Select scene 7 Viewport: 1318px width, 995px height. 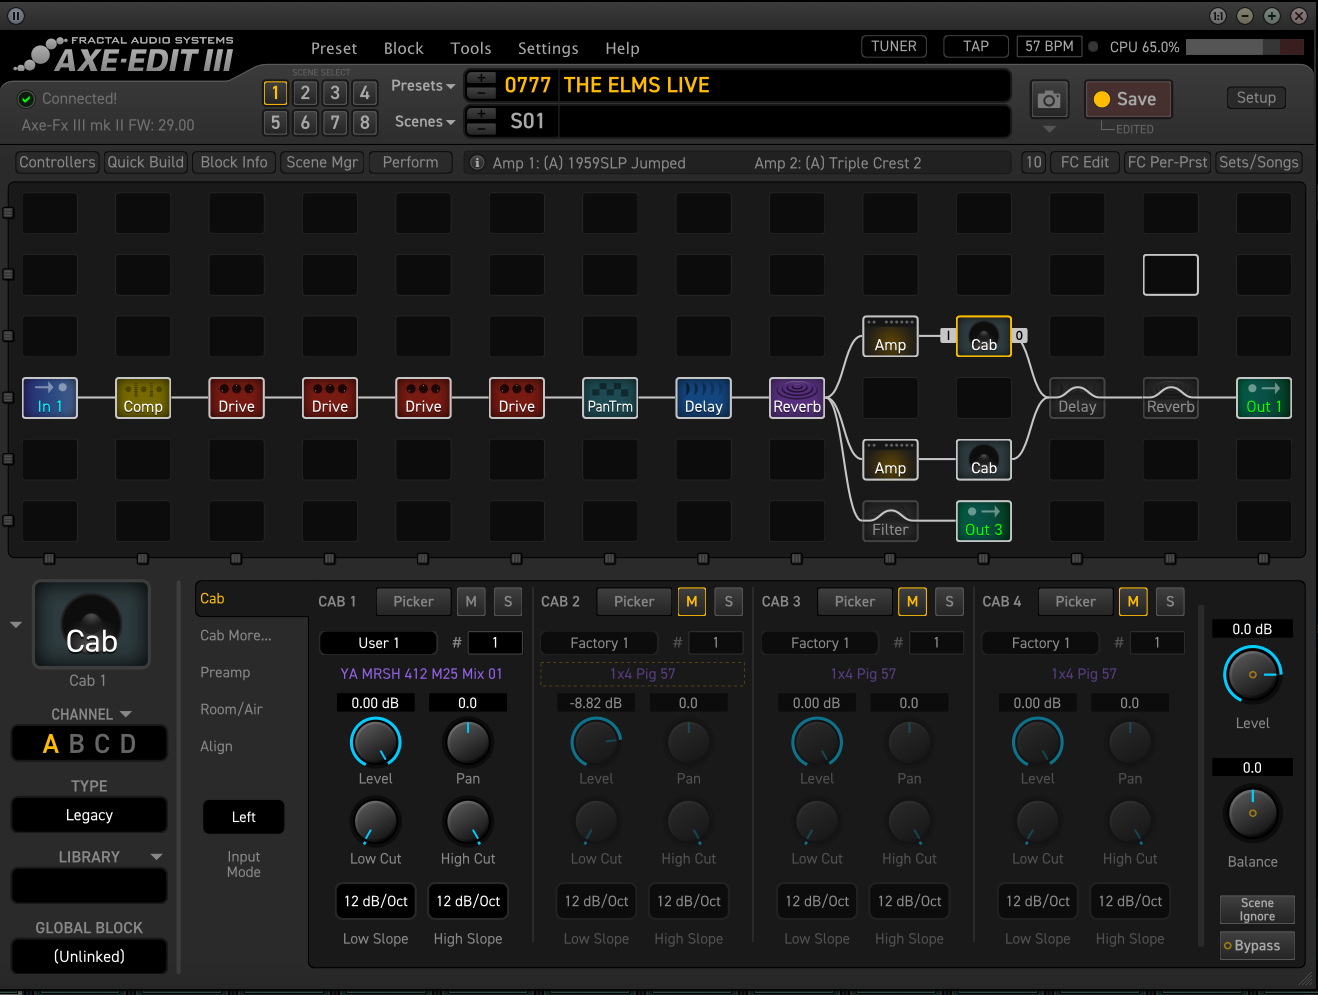click(335, 123)
